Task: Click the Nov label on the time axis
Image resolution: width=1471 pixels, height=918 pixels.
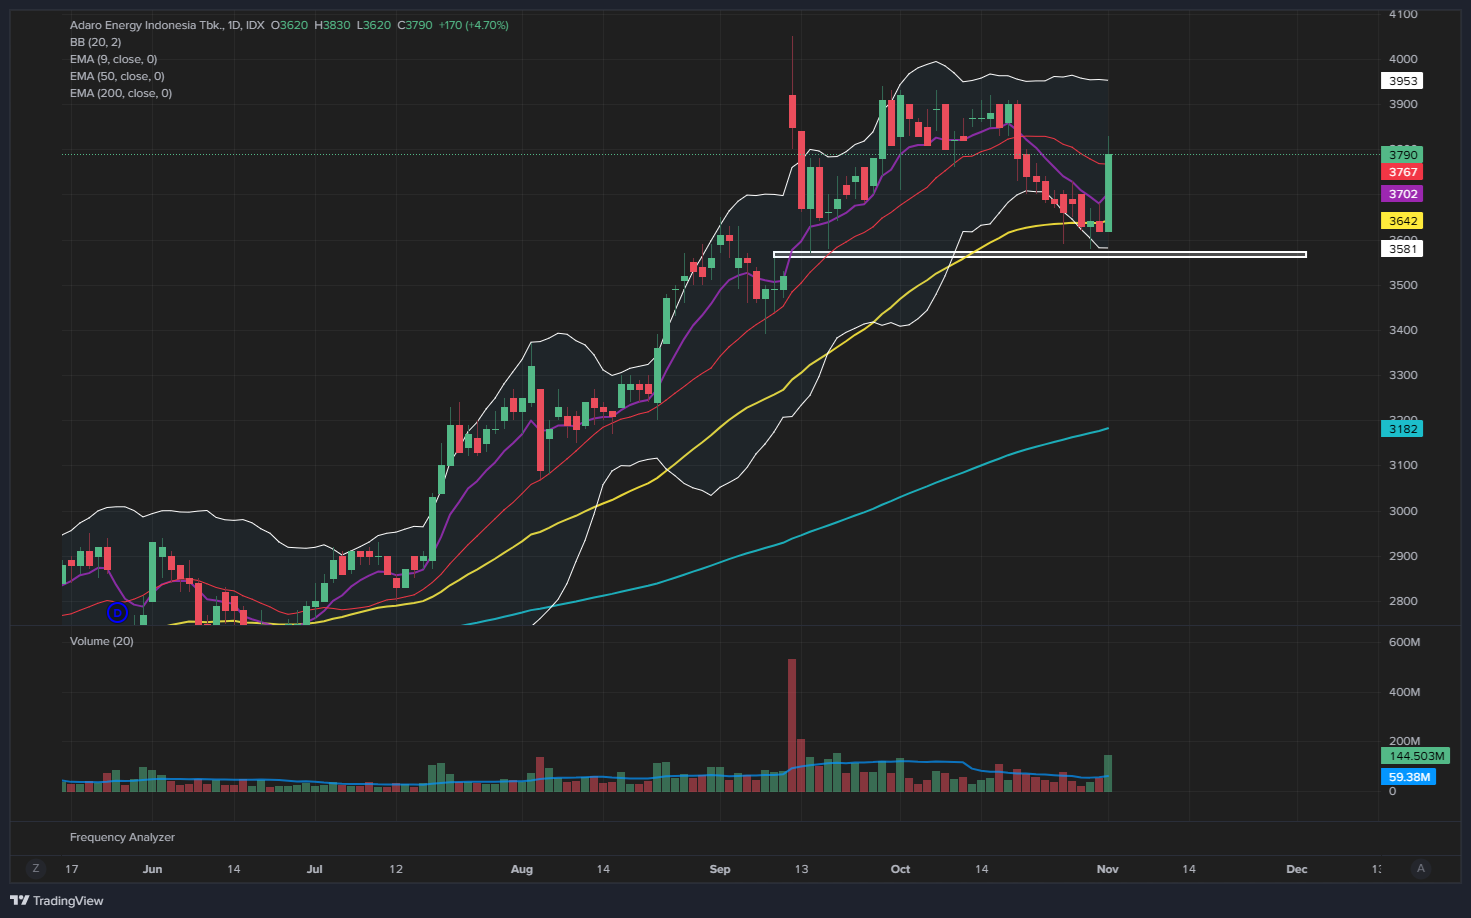Action: point(1107,869)
